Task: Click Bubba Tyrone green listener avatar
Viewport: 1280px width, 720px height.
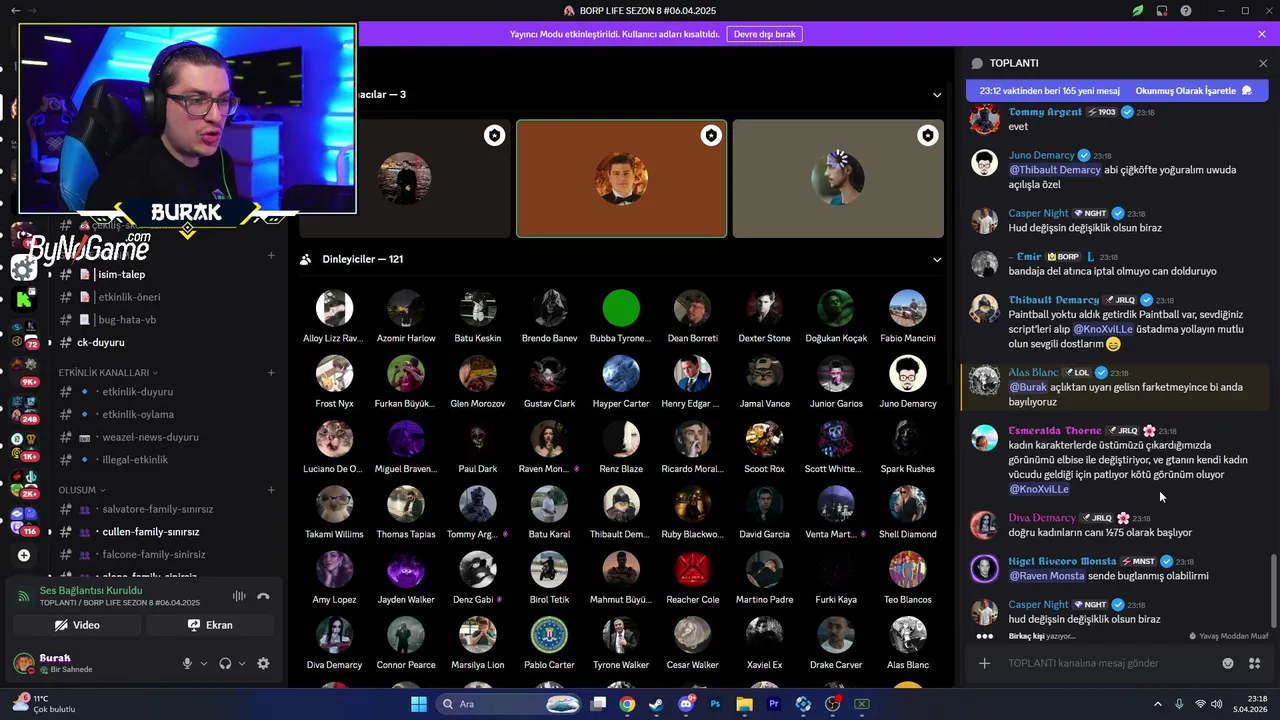Action: [x=621, y=309]
